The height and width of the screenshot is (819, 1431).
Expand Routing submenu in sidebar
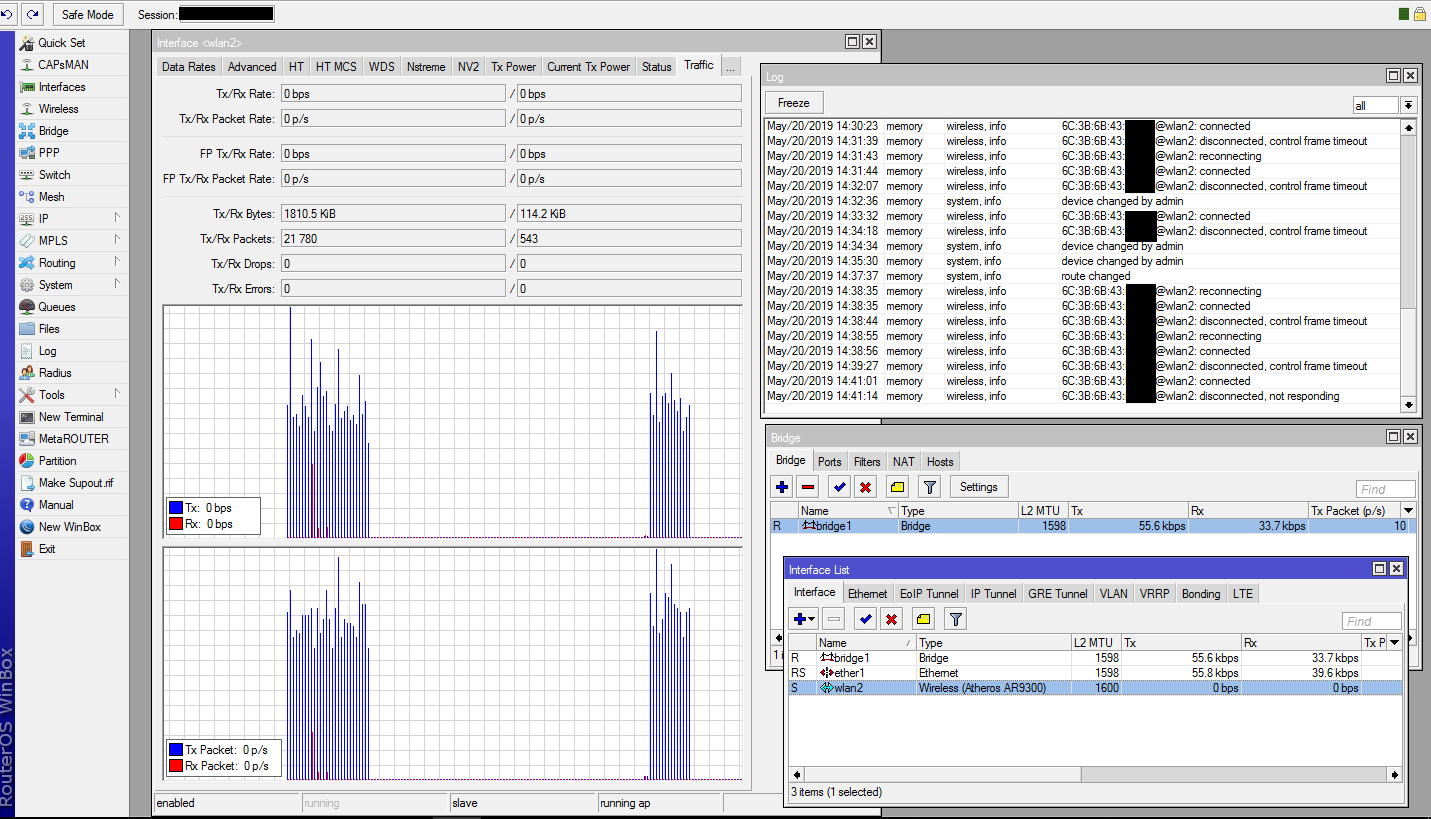[x=117, y=263]
